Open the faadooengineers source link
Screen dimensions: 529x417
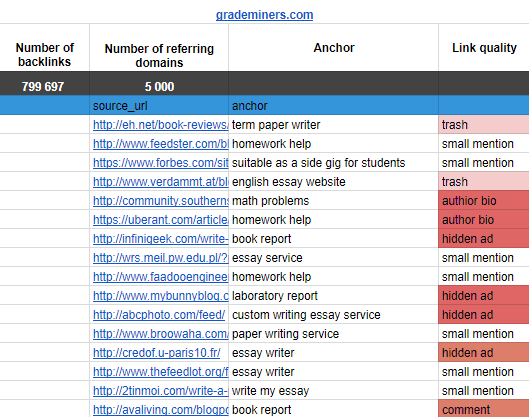161,277
